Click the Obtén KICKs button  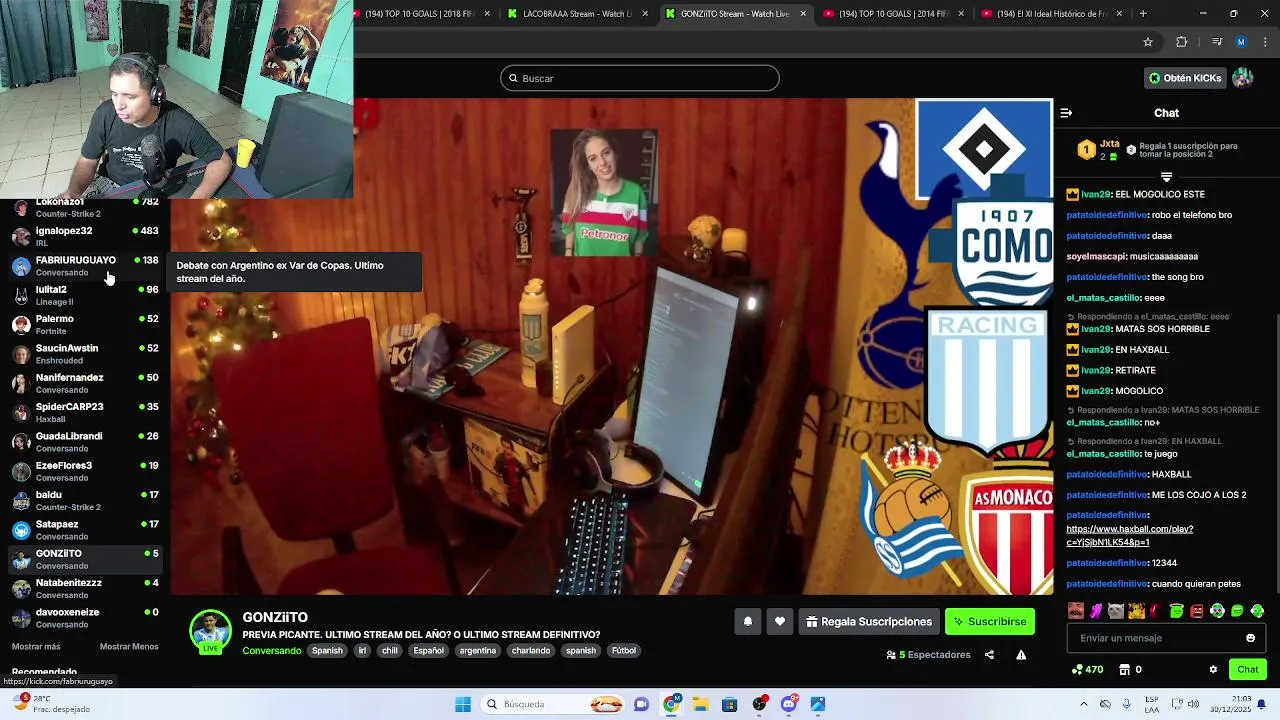(x=1184, y=78)
